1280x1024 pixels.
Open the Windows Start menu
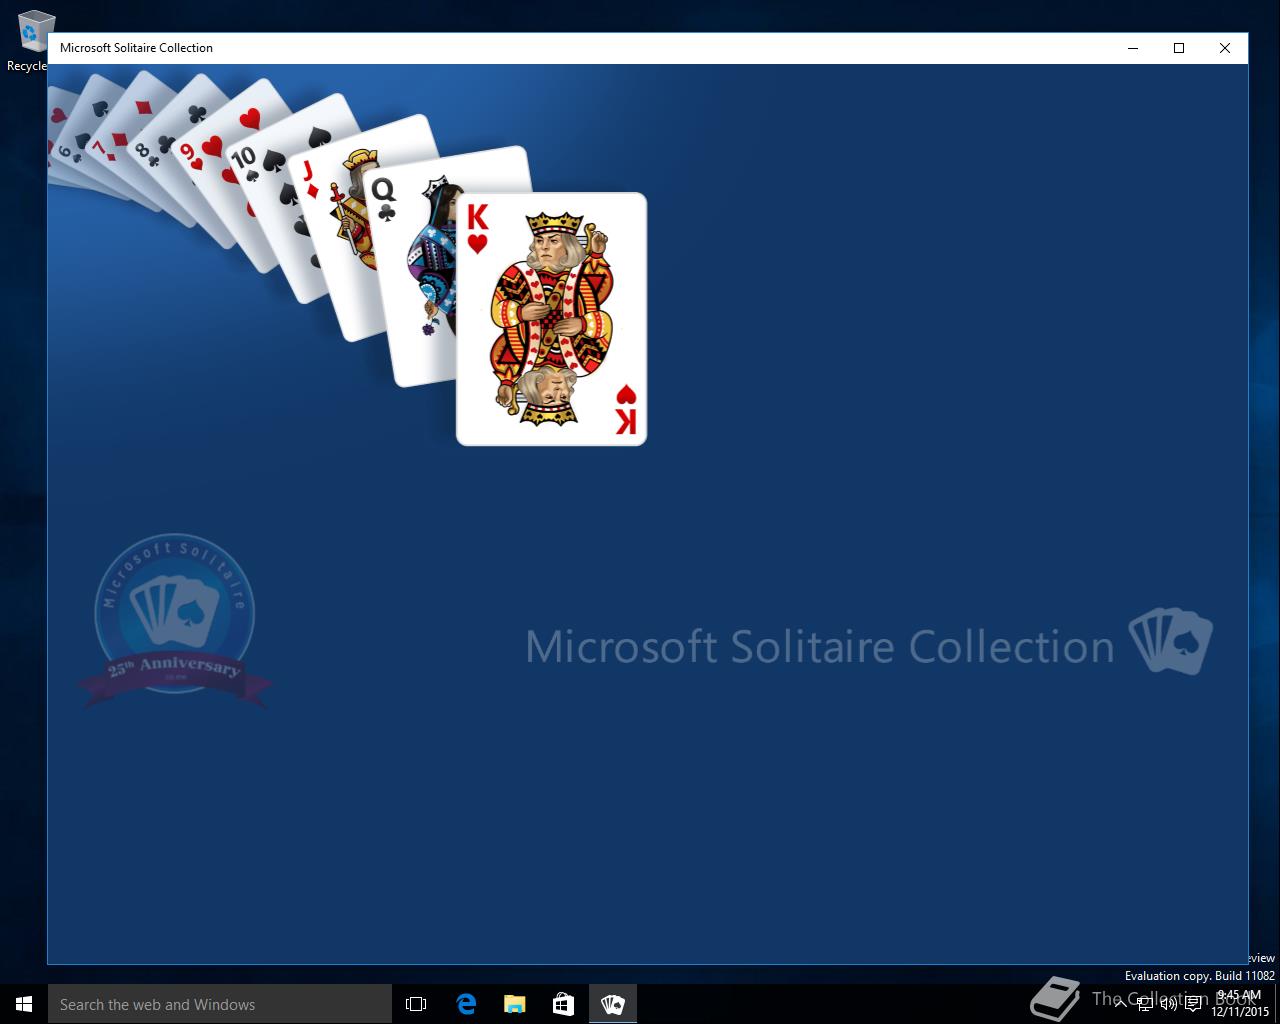[x=24, y=1004]
